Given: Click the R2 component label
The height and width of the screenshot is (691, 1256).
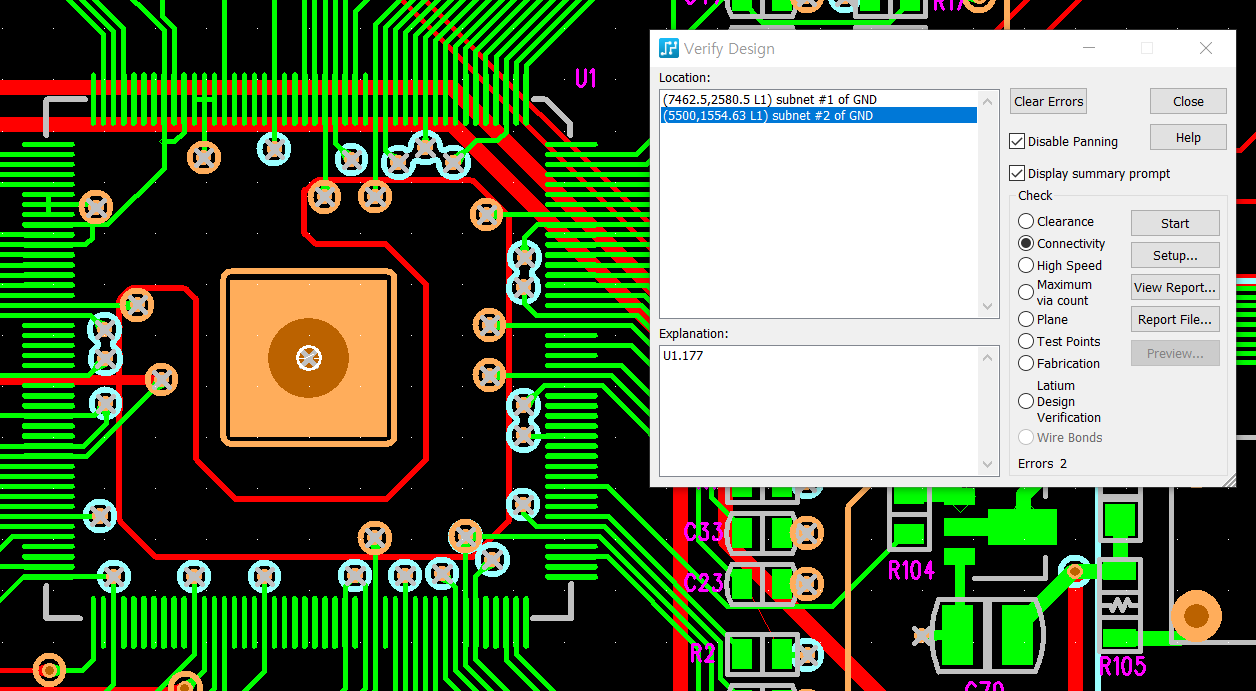Looking at the screenshot, I should pyautogui.click(x=703, y=654).
